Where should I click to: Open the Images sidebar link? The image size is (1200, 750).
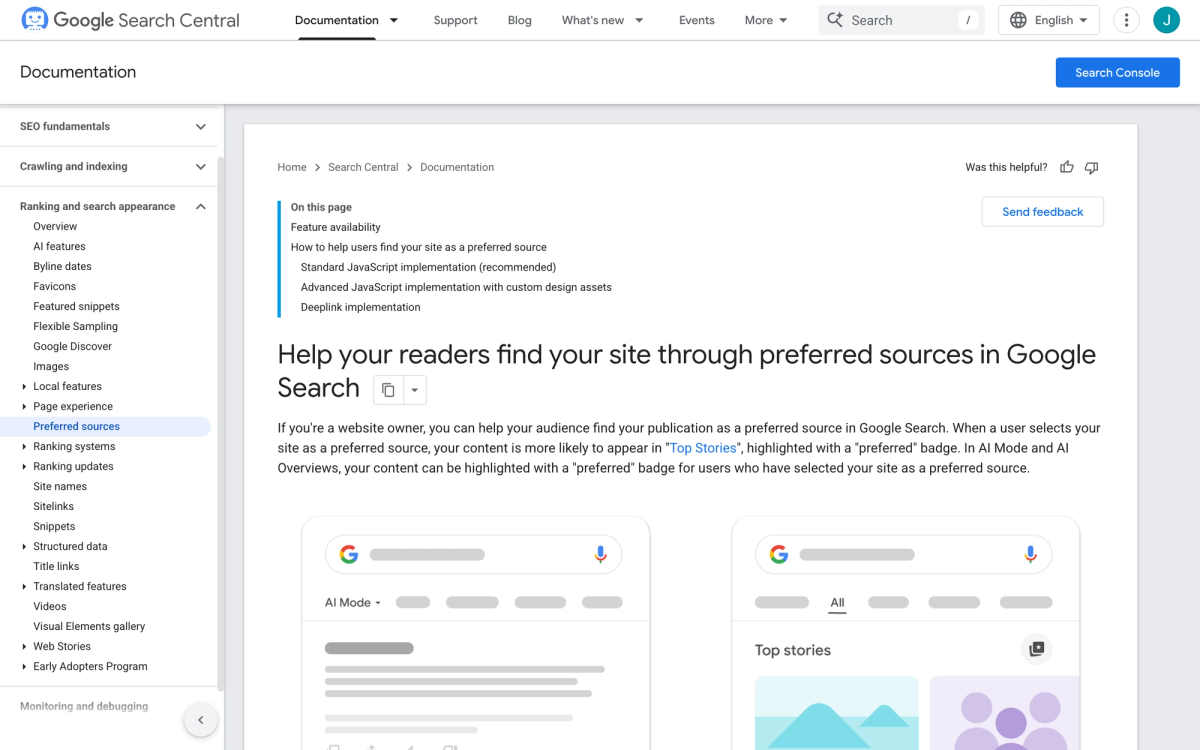coord(51,366)
